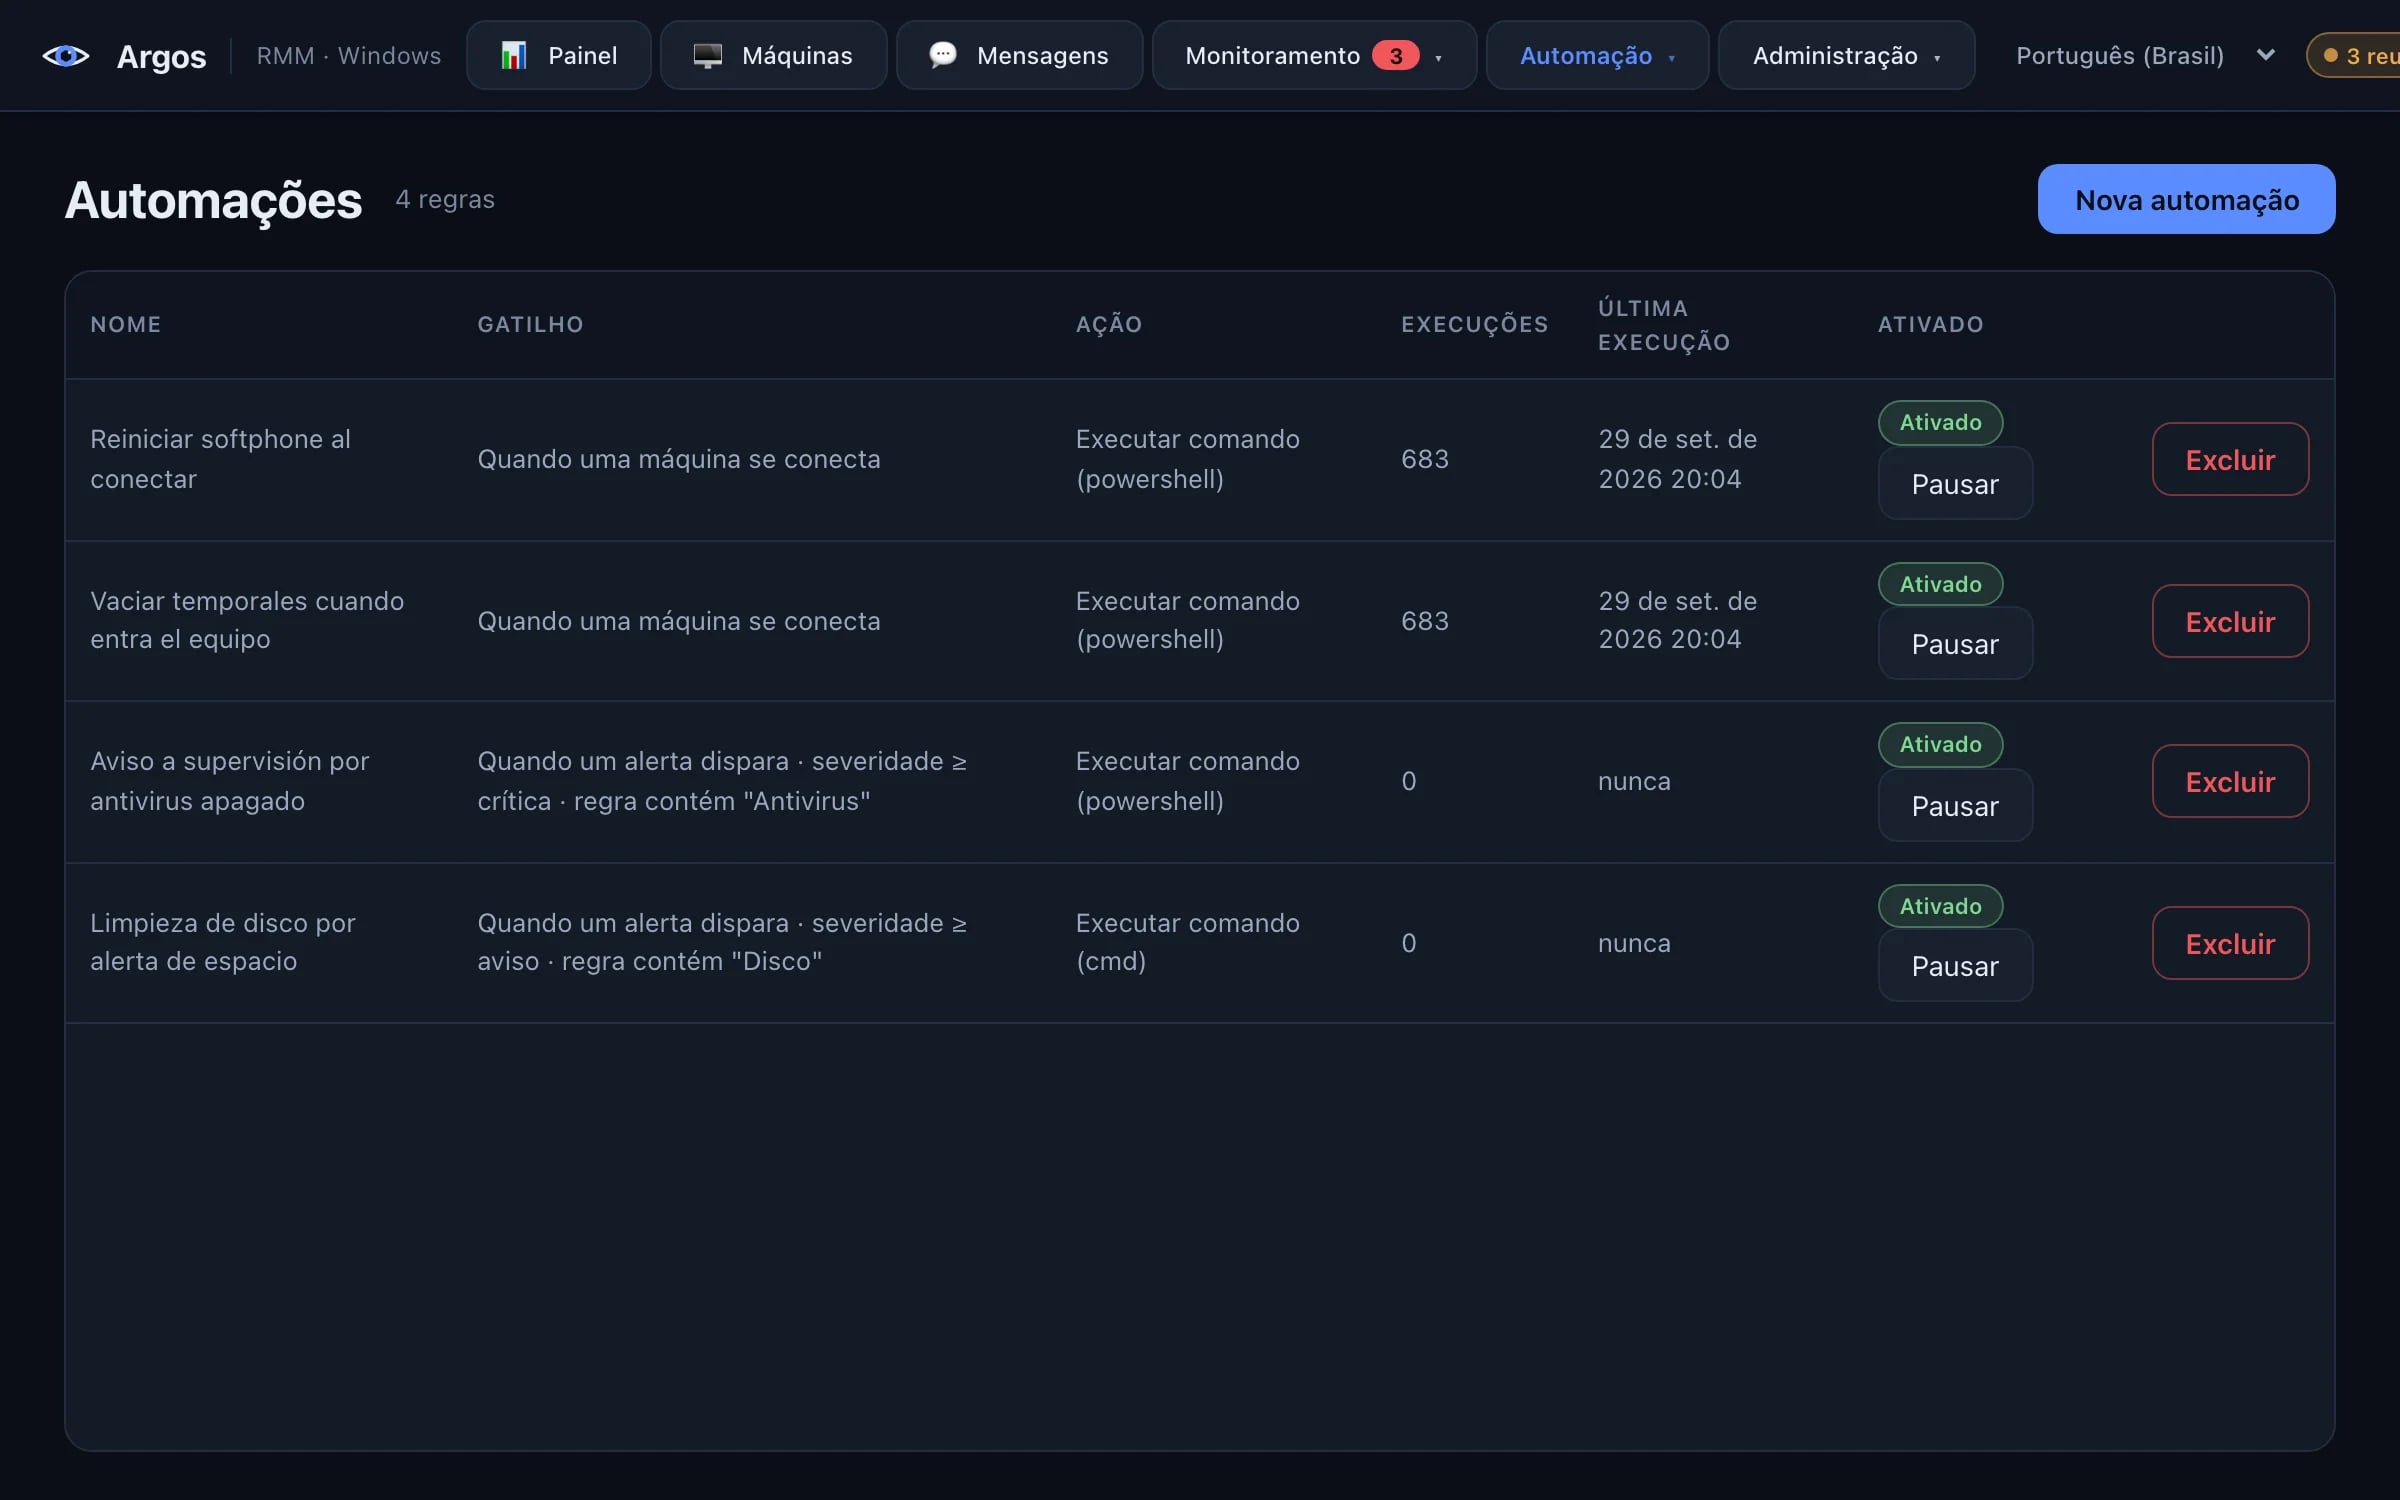Click the Máquinas monitor icon
The width and height of the screenshot is (2400, 1500).
tap(707, 55)
